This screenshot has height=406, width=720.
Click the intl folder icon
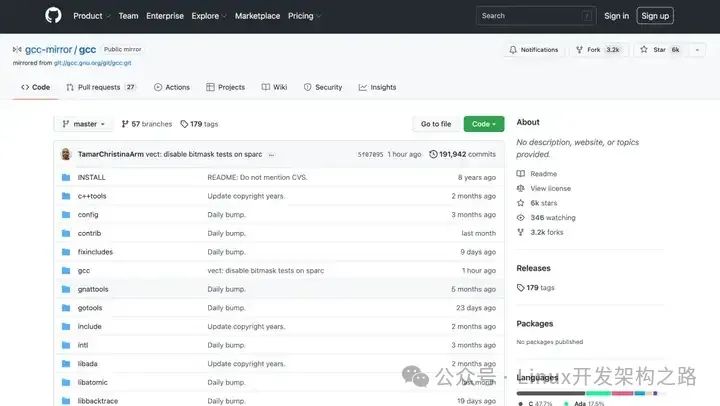coord(66,345)
